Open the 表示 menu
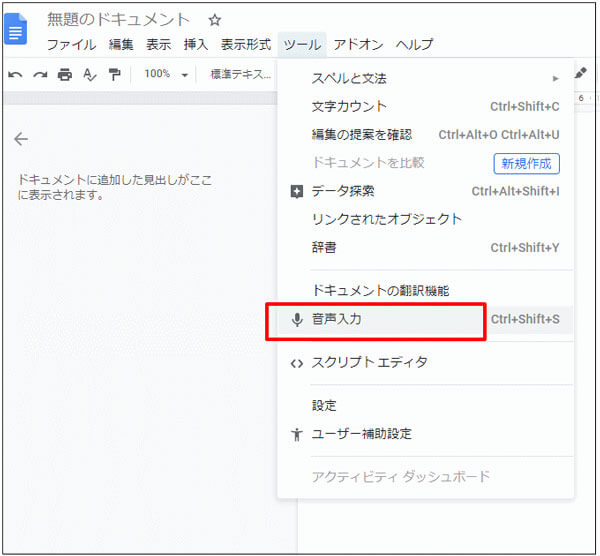This screenshot has width=600, height=556. tap(158, 45)
